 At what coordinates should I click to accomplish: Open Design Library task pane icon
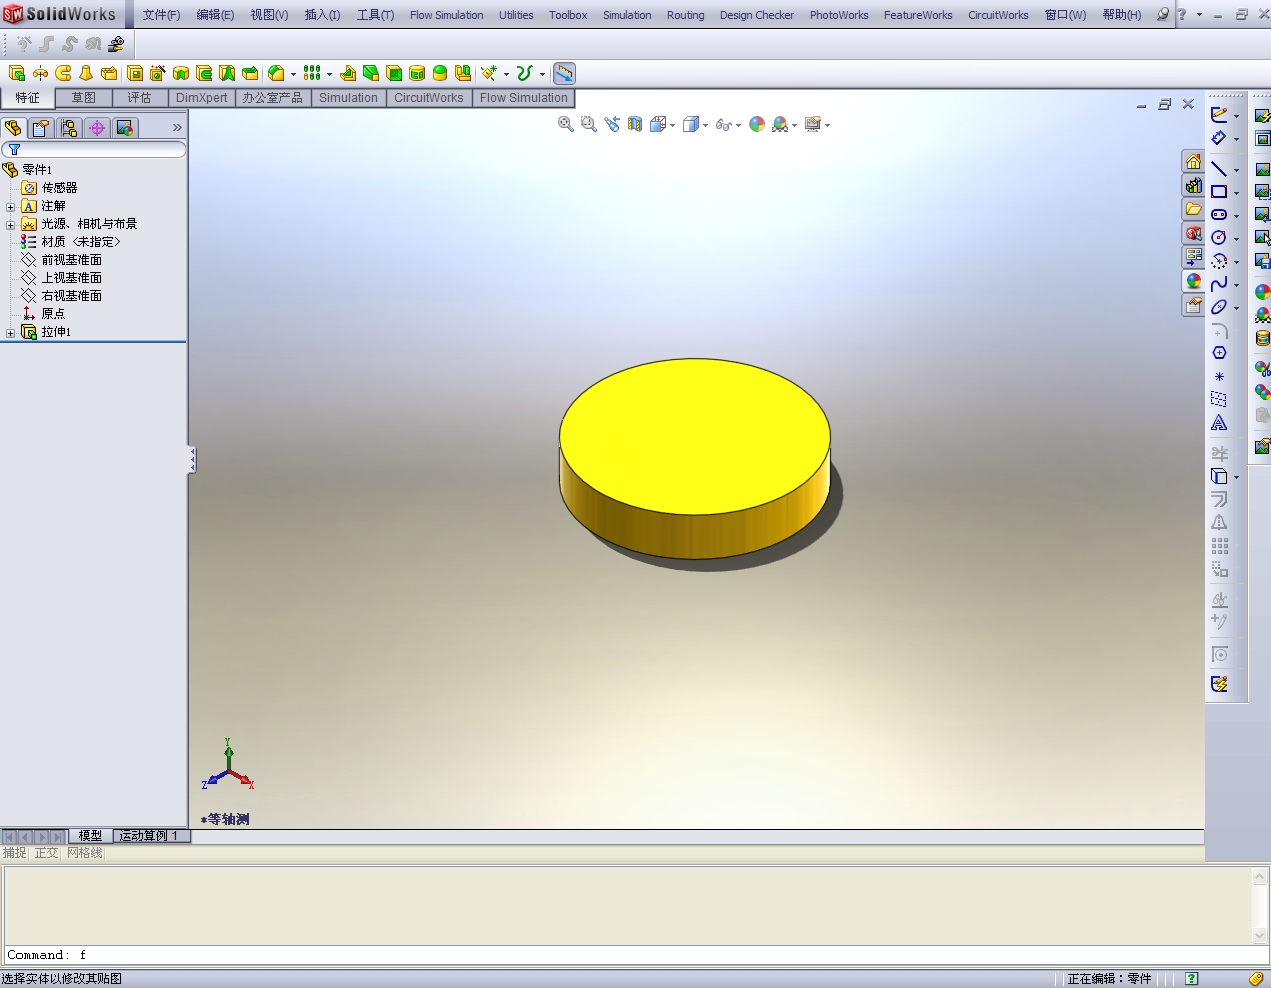[x=1193, y=185]
